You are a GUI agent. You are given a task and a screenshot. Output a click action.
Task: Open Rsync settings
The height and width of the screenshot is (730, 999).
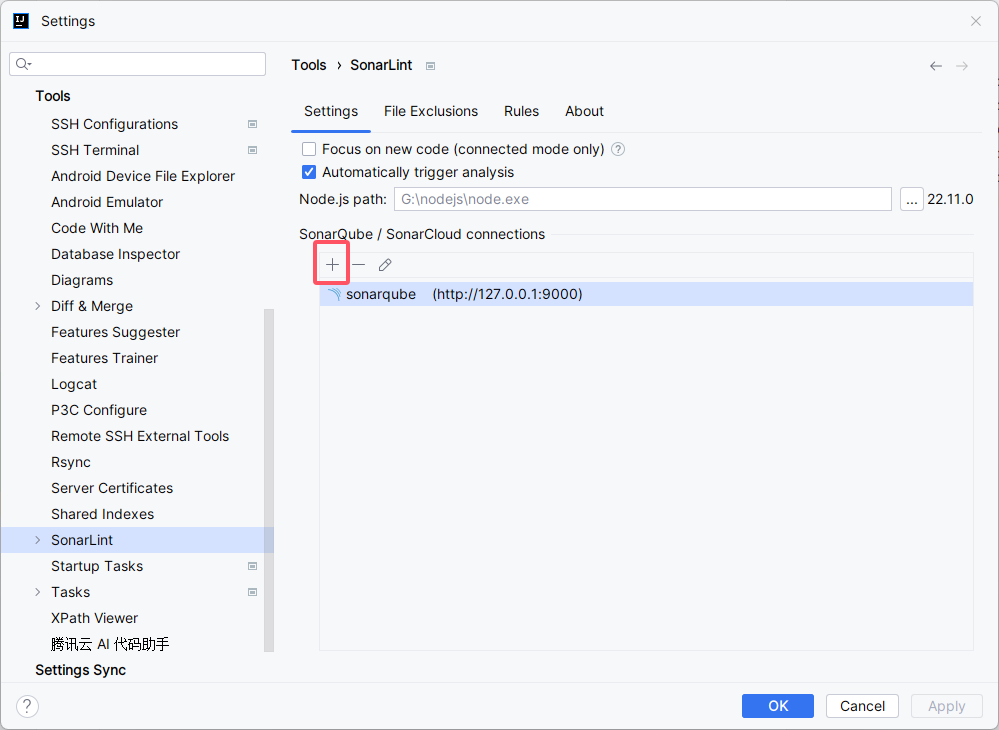(71, 462)
